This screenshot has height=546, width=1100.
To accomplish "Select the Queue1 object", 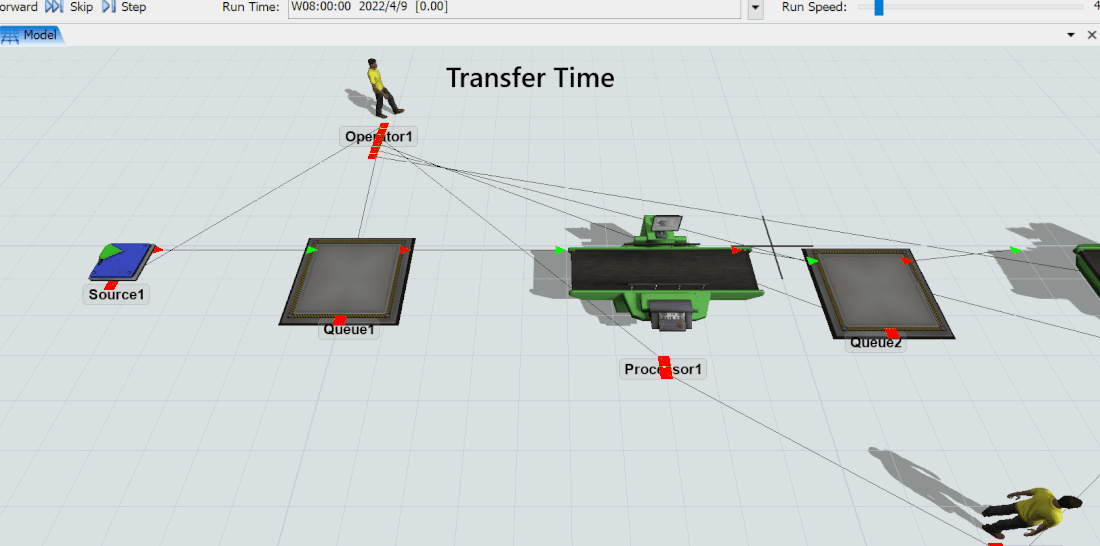I will click(347, 280).
